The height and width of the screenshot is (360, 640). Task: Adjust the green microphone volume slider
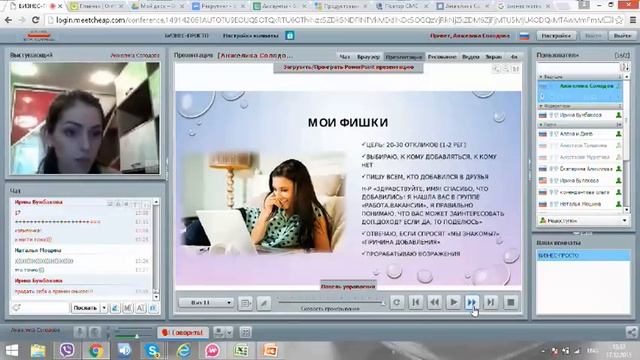133,336
